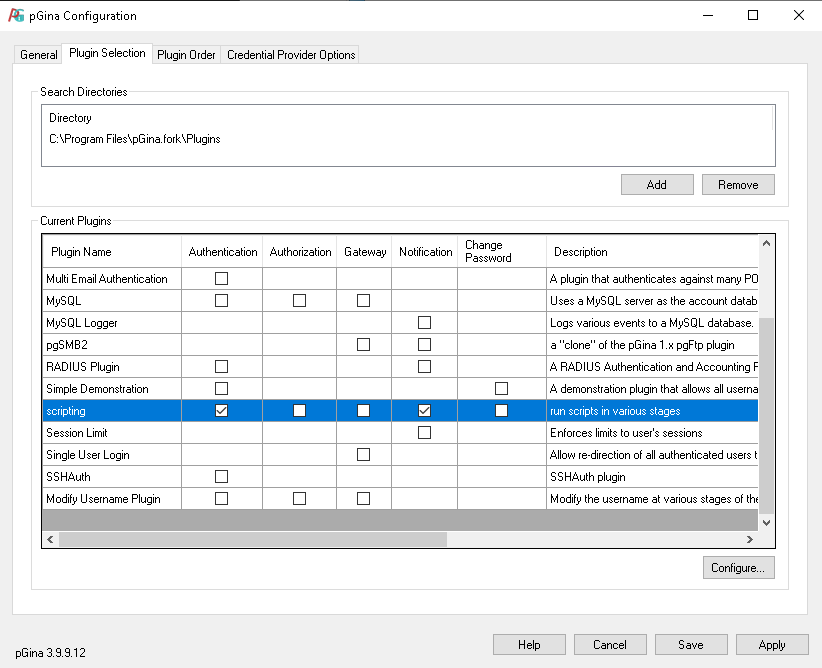The width and height of the screenshot is (822, 668).
Task: Check Notification for the Session Limit plugin
Action: 425,433
